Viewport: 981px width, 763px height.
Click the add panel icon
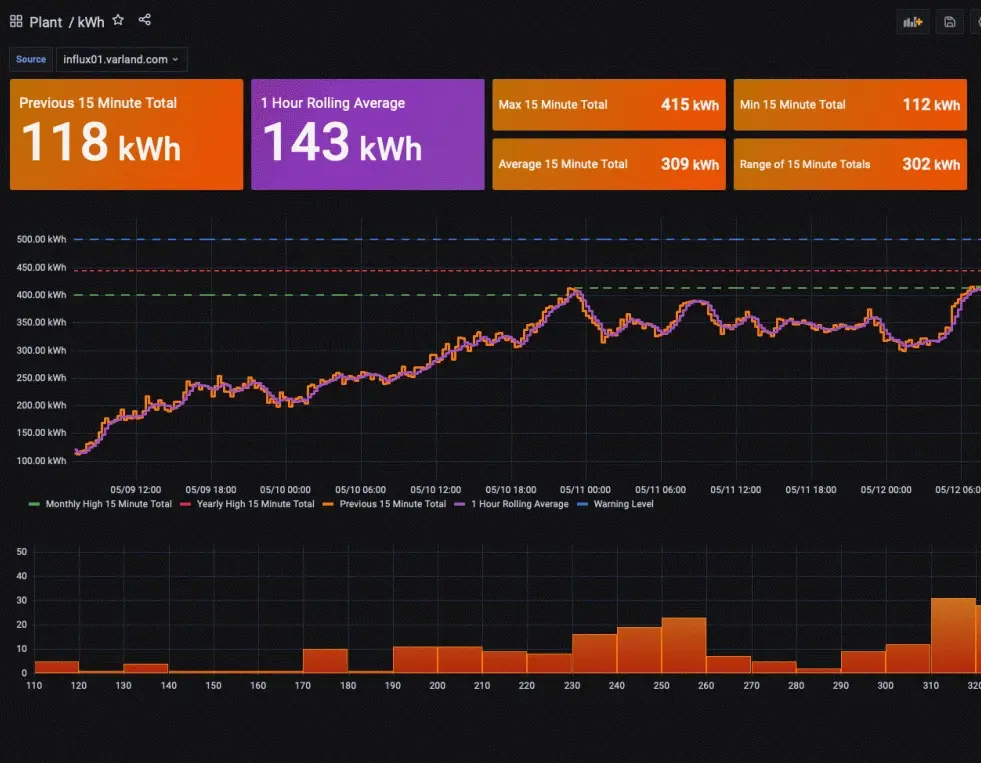pyautogui.click(x=911, y=21)
